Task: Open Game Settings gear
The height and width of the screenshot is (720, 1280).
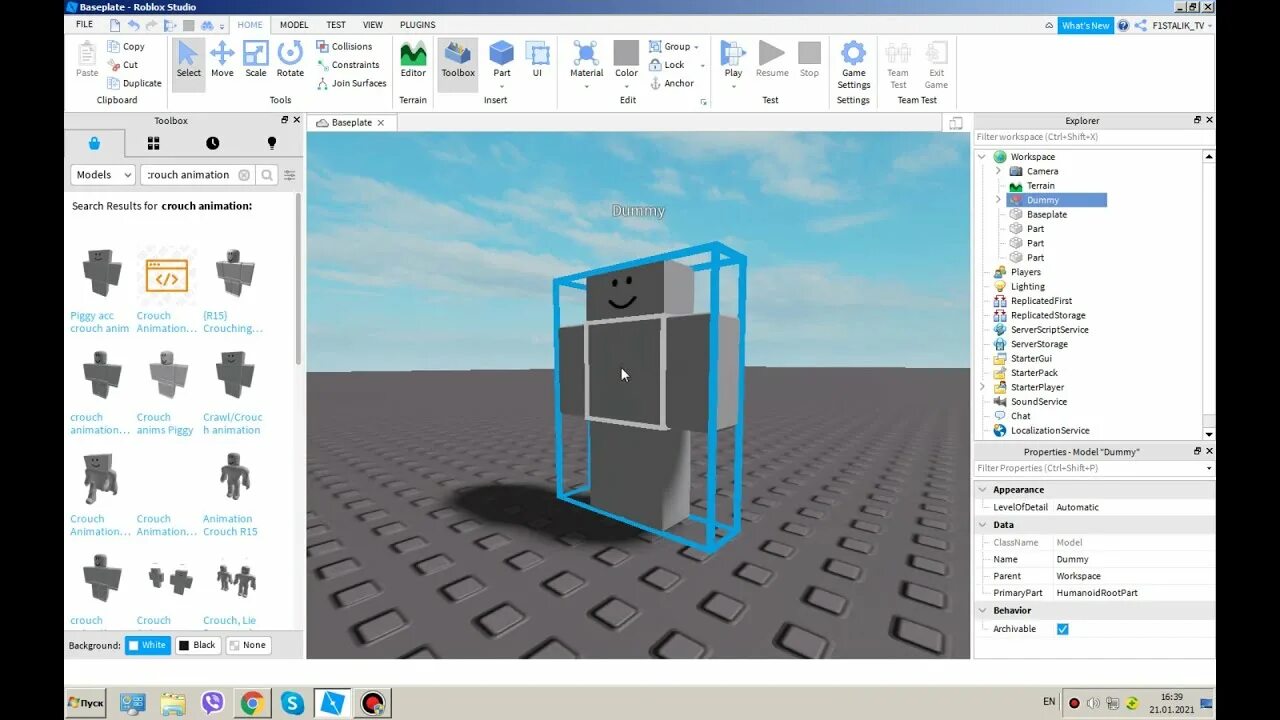Action: pos(853,64)
